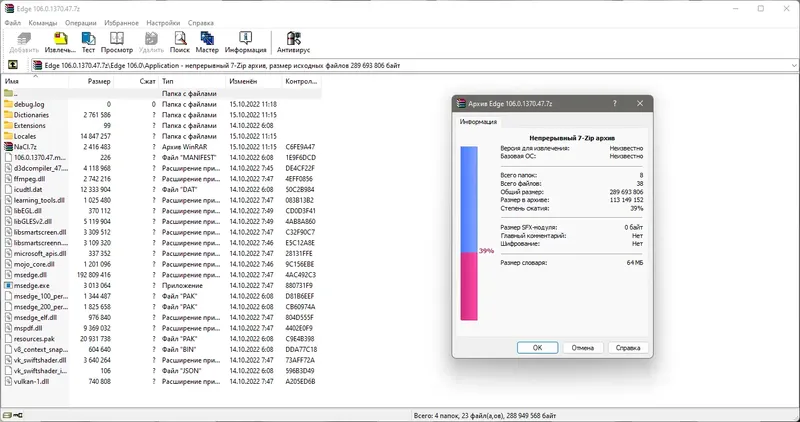Screen dimensions: 800x422
Task: Select the 106.0.1370.47.m... manifest row
Action: coord(161,157)
